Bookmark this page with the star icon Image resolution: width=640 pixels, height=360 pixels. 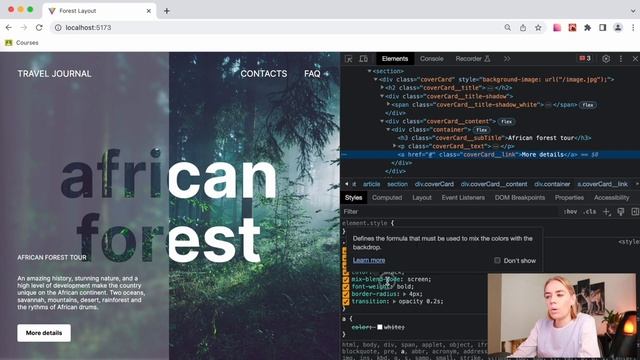pyautogui.click(x=538, y=27)
